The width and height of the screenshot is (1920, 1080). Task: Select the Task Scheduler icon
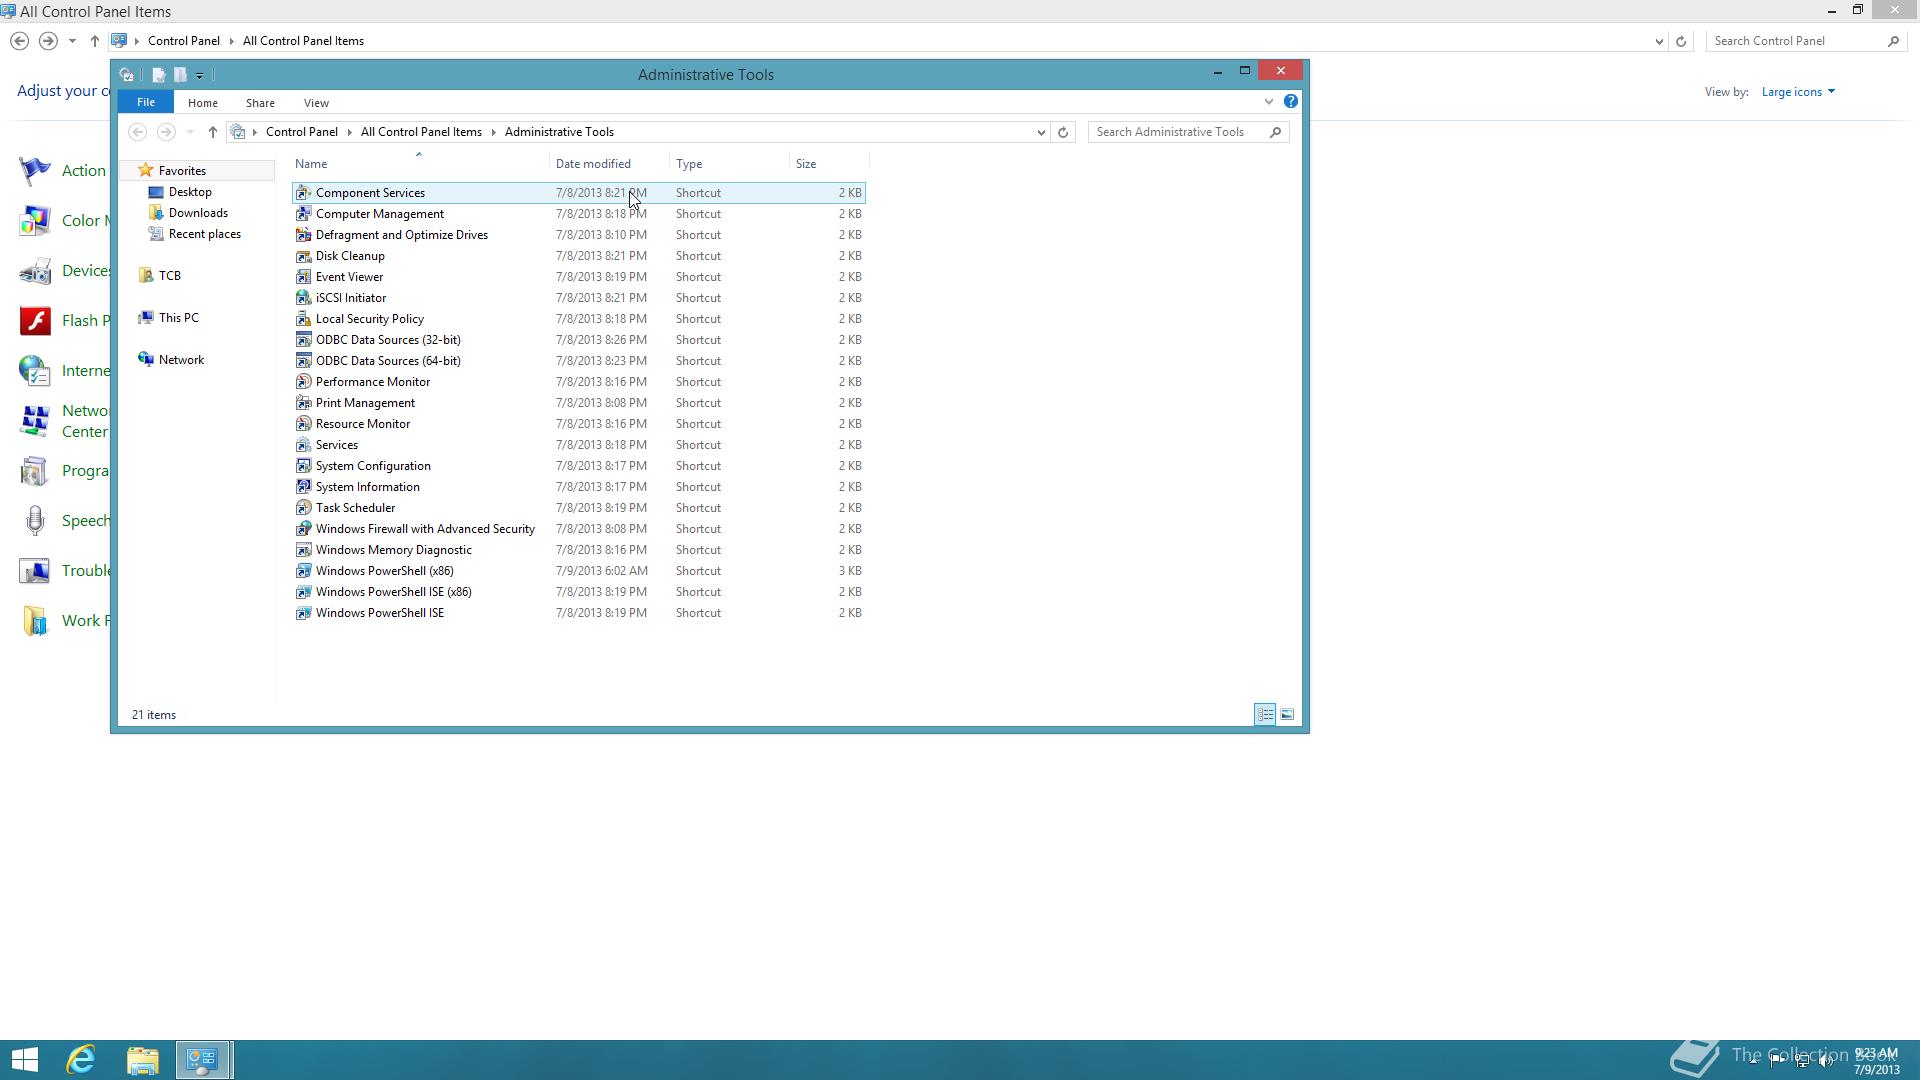tap(303, 508)
